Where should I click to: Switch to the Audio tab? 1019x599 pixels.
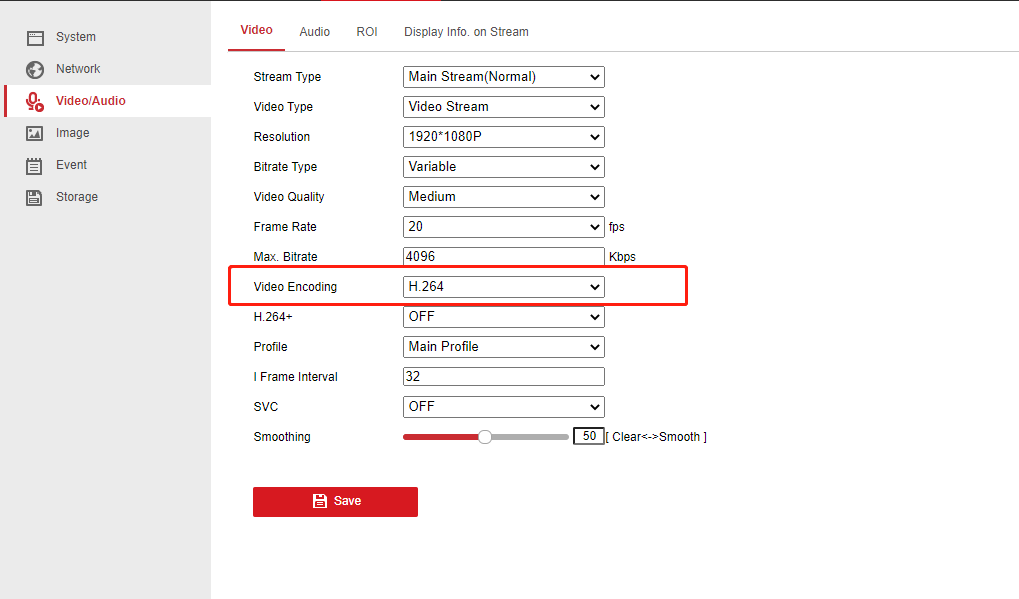click(315, 32)
